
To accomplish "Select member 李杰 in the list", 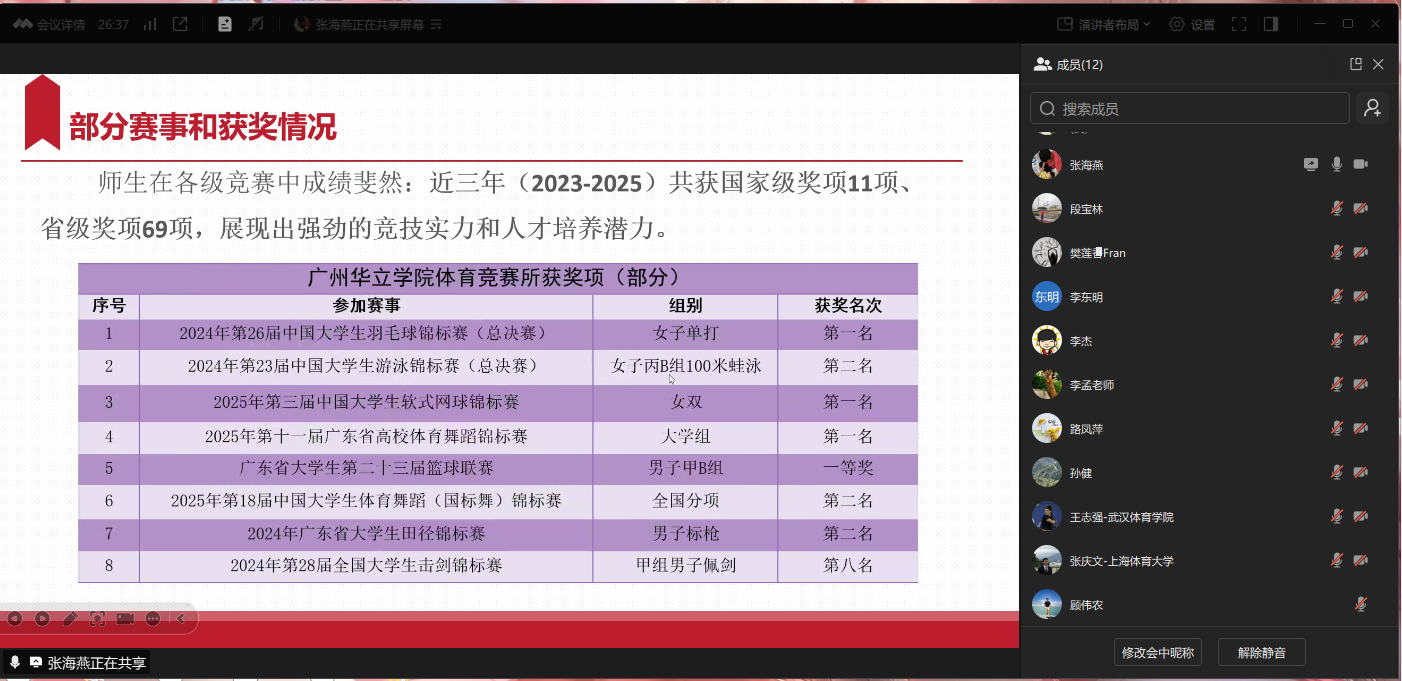I will click(1209, 340).
